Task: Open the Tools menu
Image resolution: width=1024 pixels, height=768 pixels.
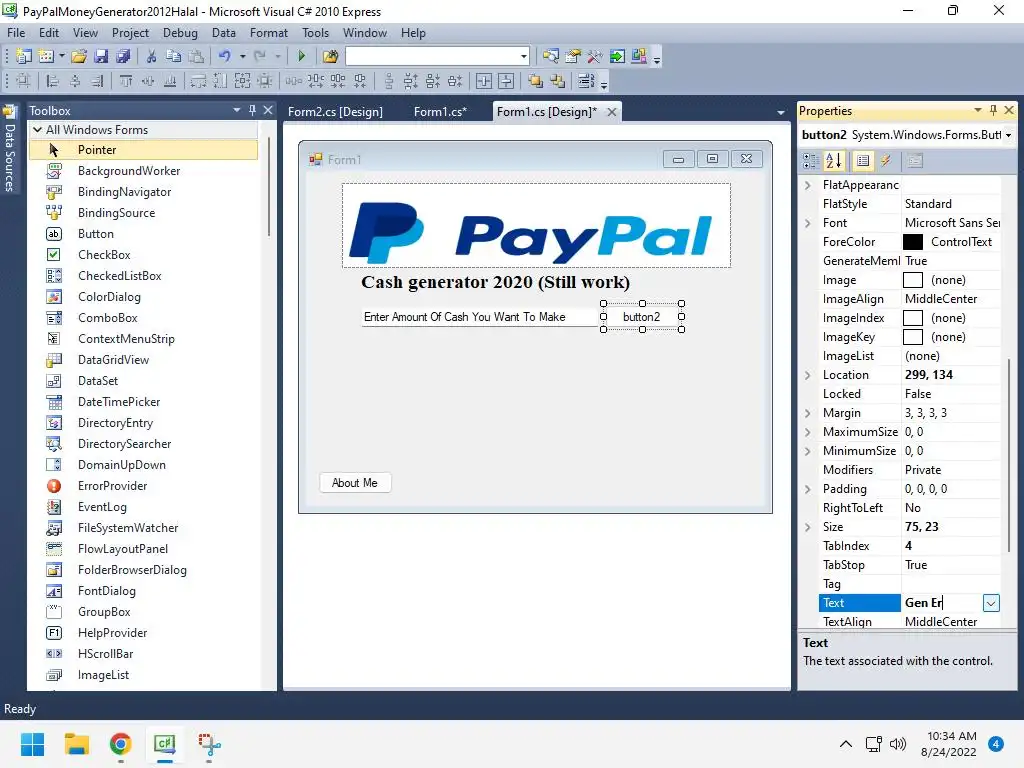Action: 315,33
